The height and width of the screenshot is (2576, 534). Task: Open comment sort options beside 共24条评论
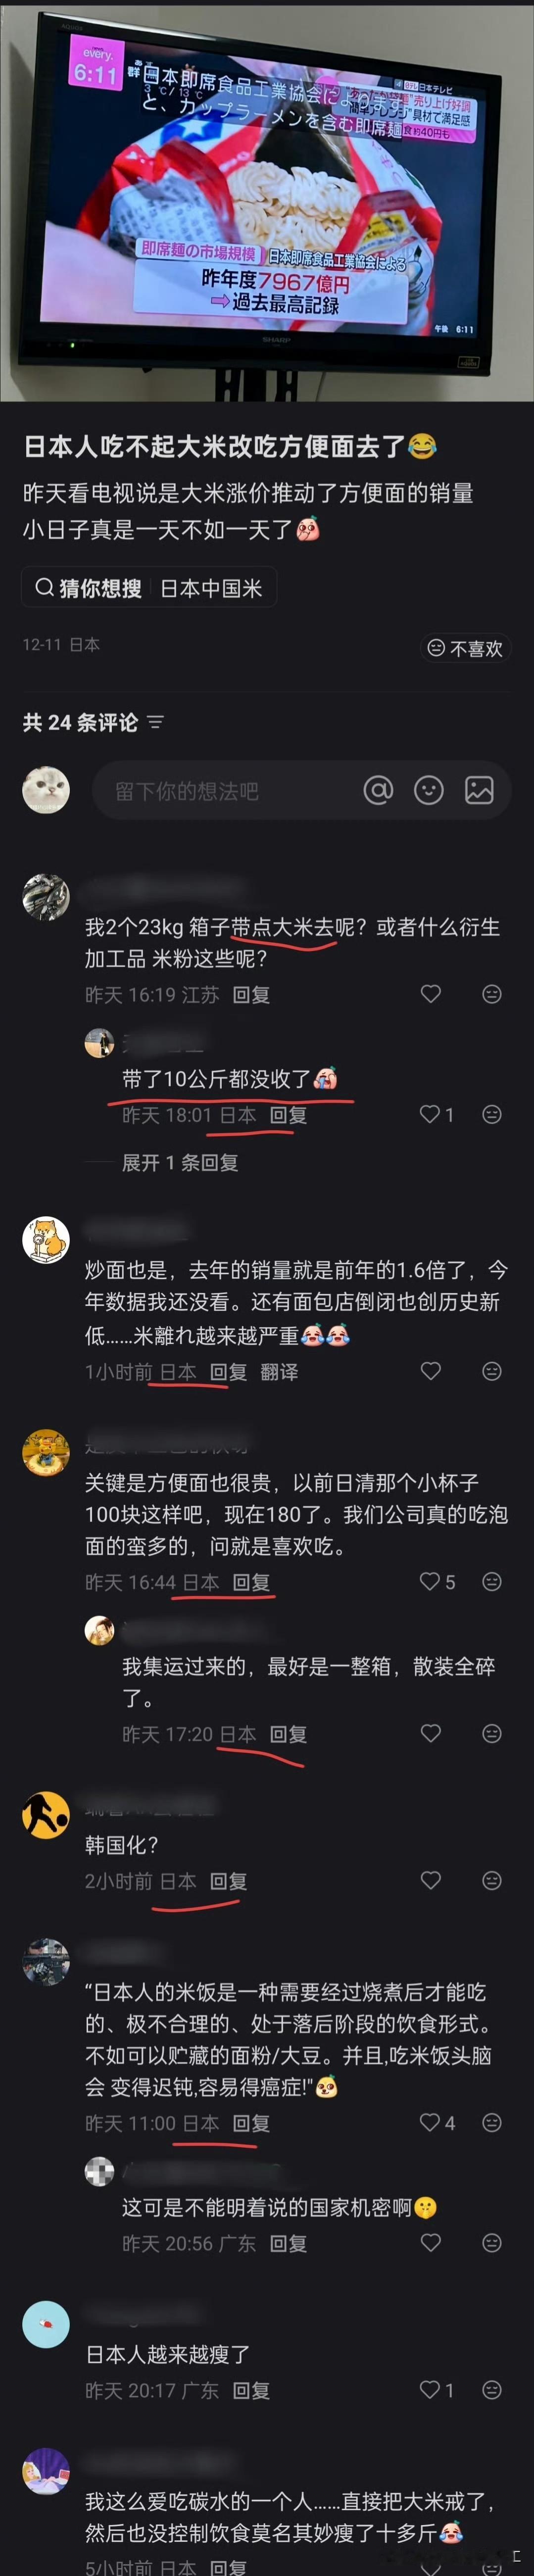(x=155, y=722)
